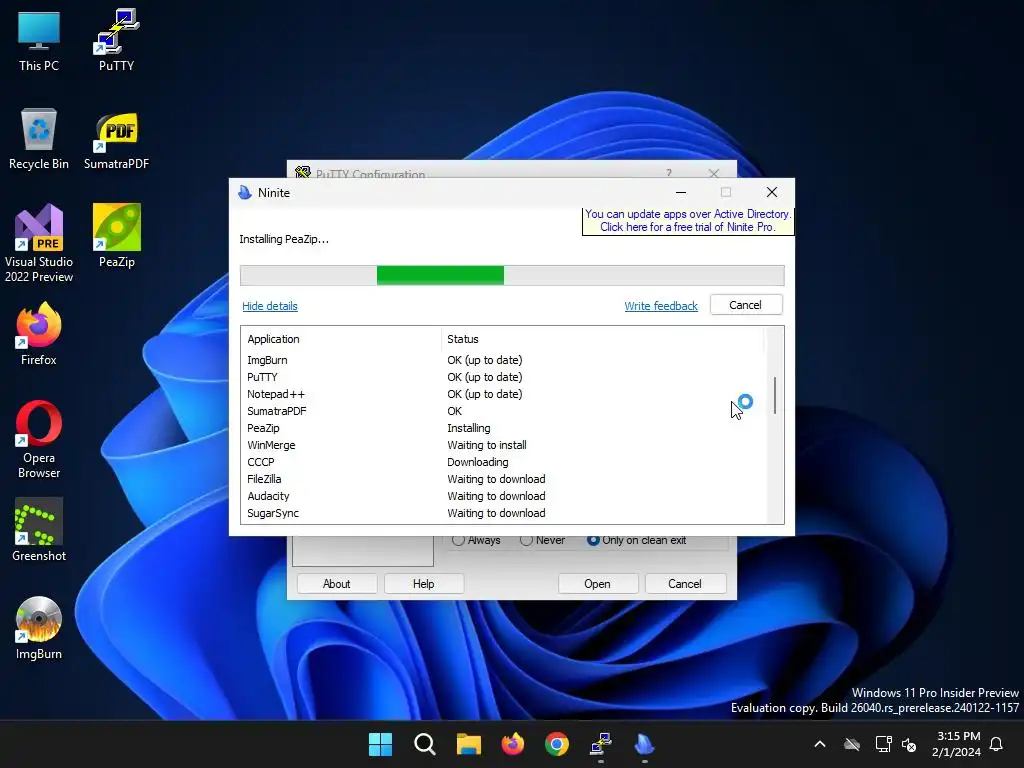
Task: Select the ImgBurn row in Ninite list
Action: (x=503, y=360)
